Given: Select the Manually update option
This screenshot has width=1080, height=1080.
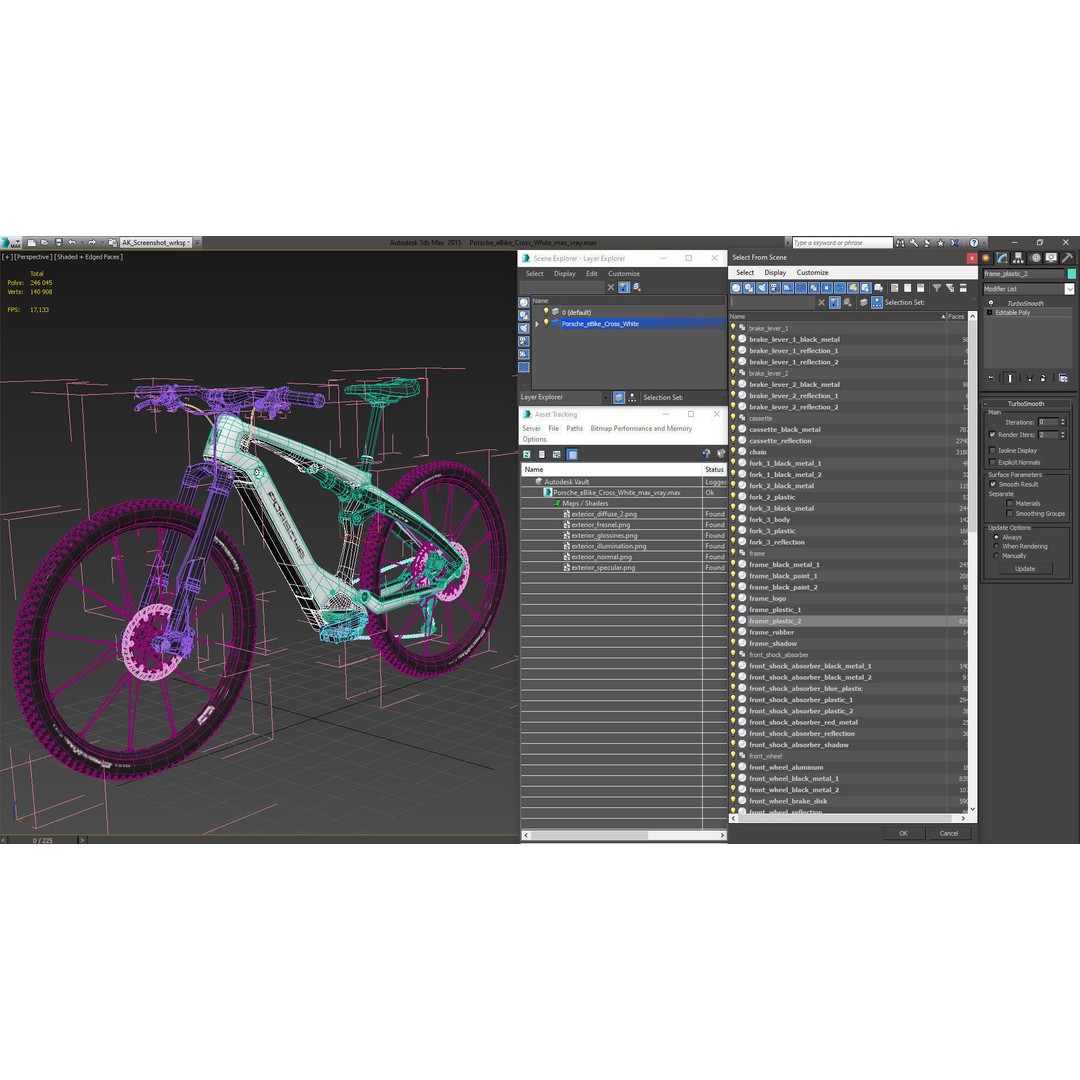Looking at the screenshot, I should (x=996, y=555).
